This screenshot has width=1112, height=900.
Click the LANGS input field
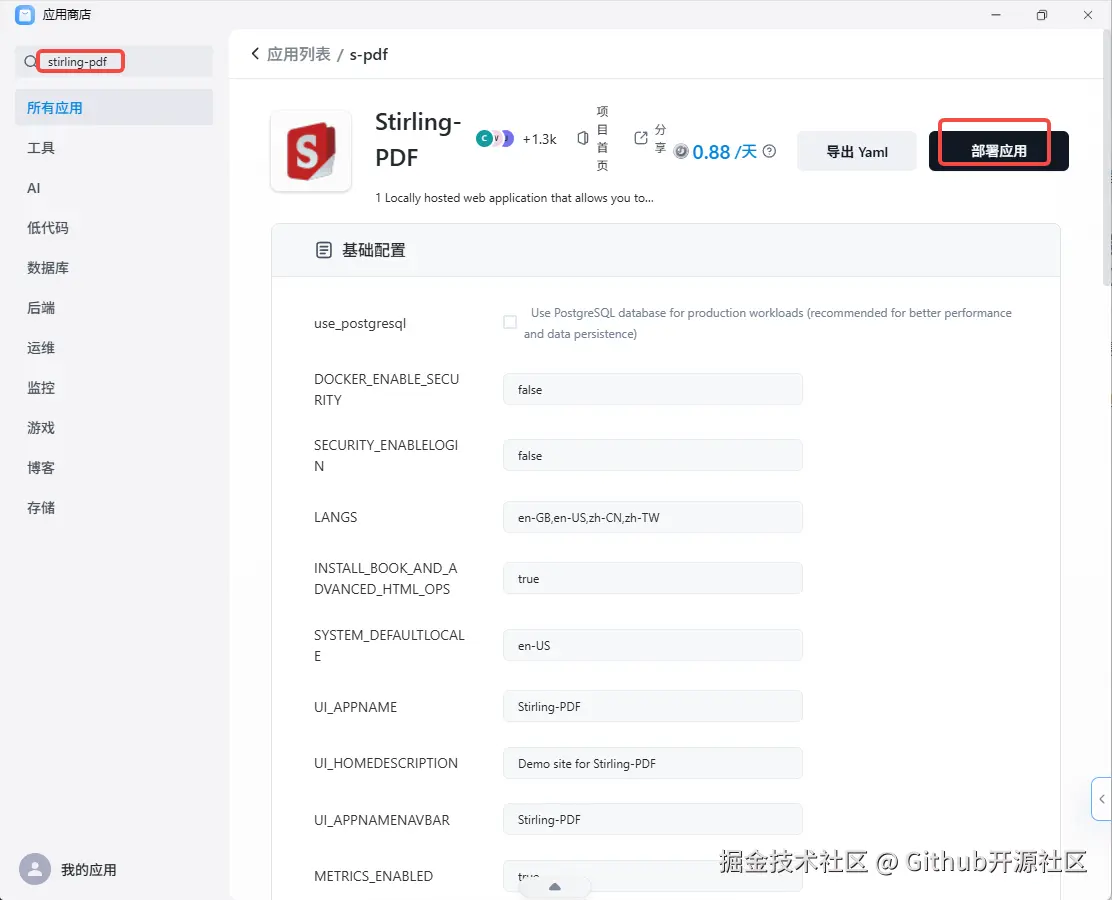click(652, 517)
